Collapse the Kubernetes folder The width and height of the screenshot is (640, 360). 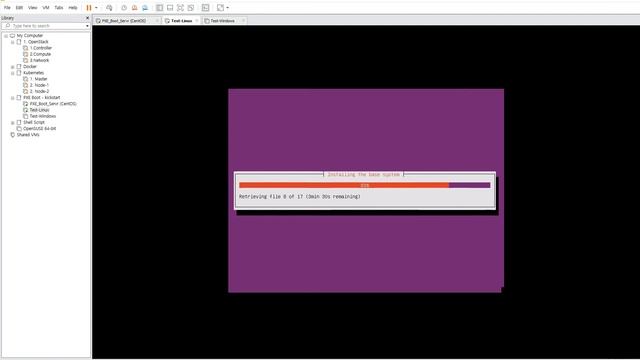(x=13, y=73)
